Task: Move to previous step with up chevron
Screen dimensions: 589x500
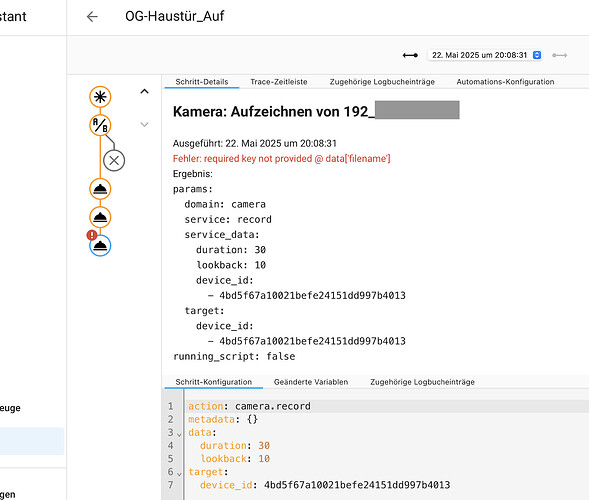Action: pyautogui.click(x=144, y=91)
